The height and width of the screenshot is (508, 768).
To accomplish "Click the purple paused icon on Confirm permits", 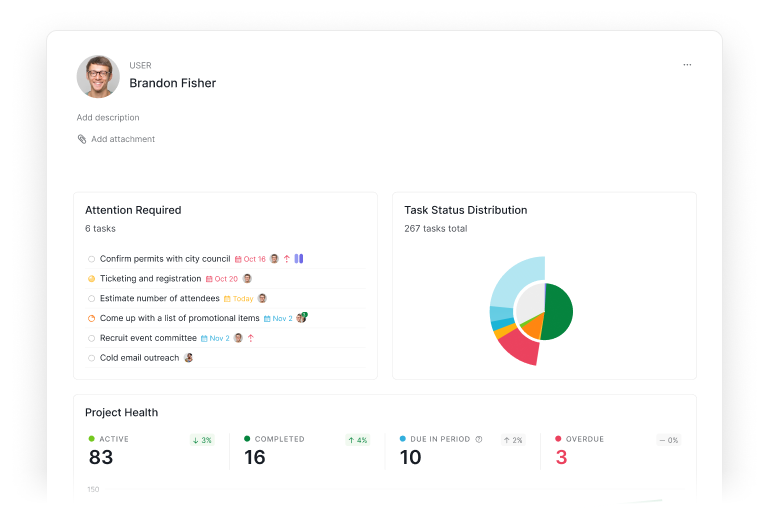I will tap(299, 258).
